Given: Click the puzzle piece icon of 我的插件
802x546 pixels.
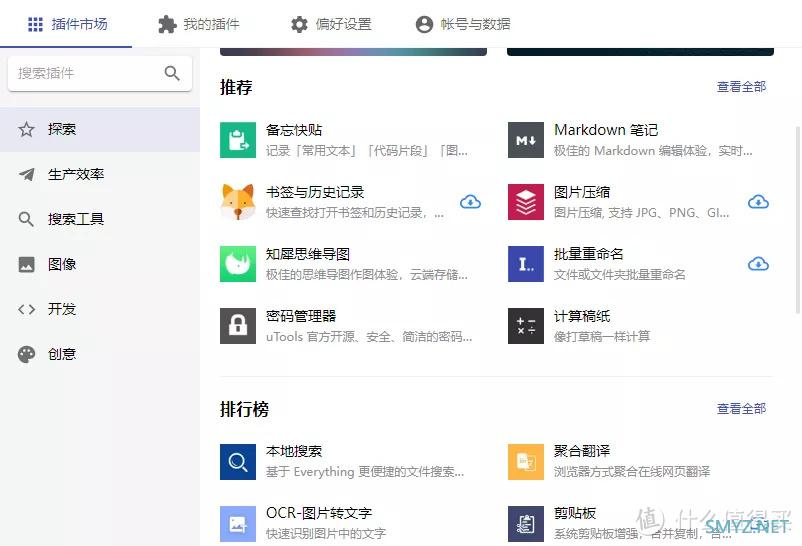Looking at the screenshot, I should coord(167,24).
